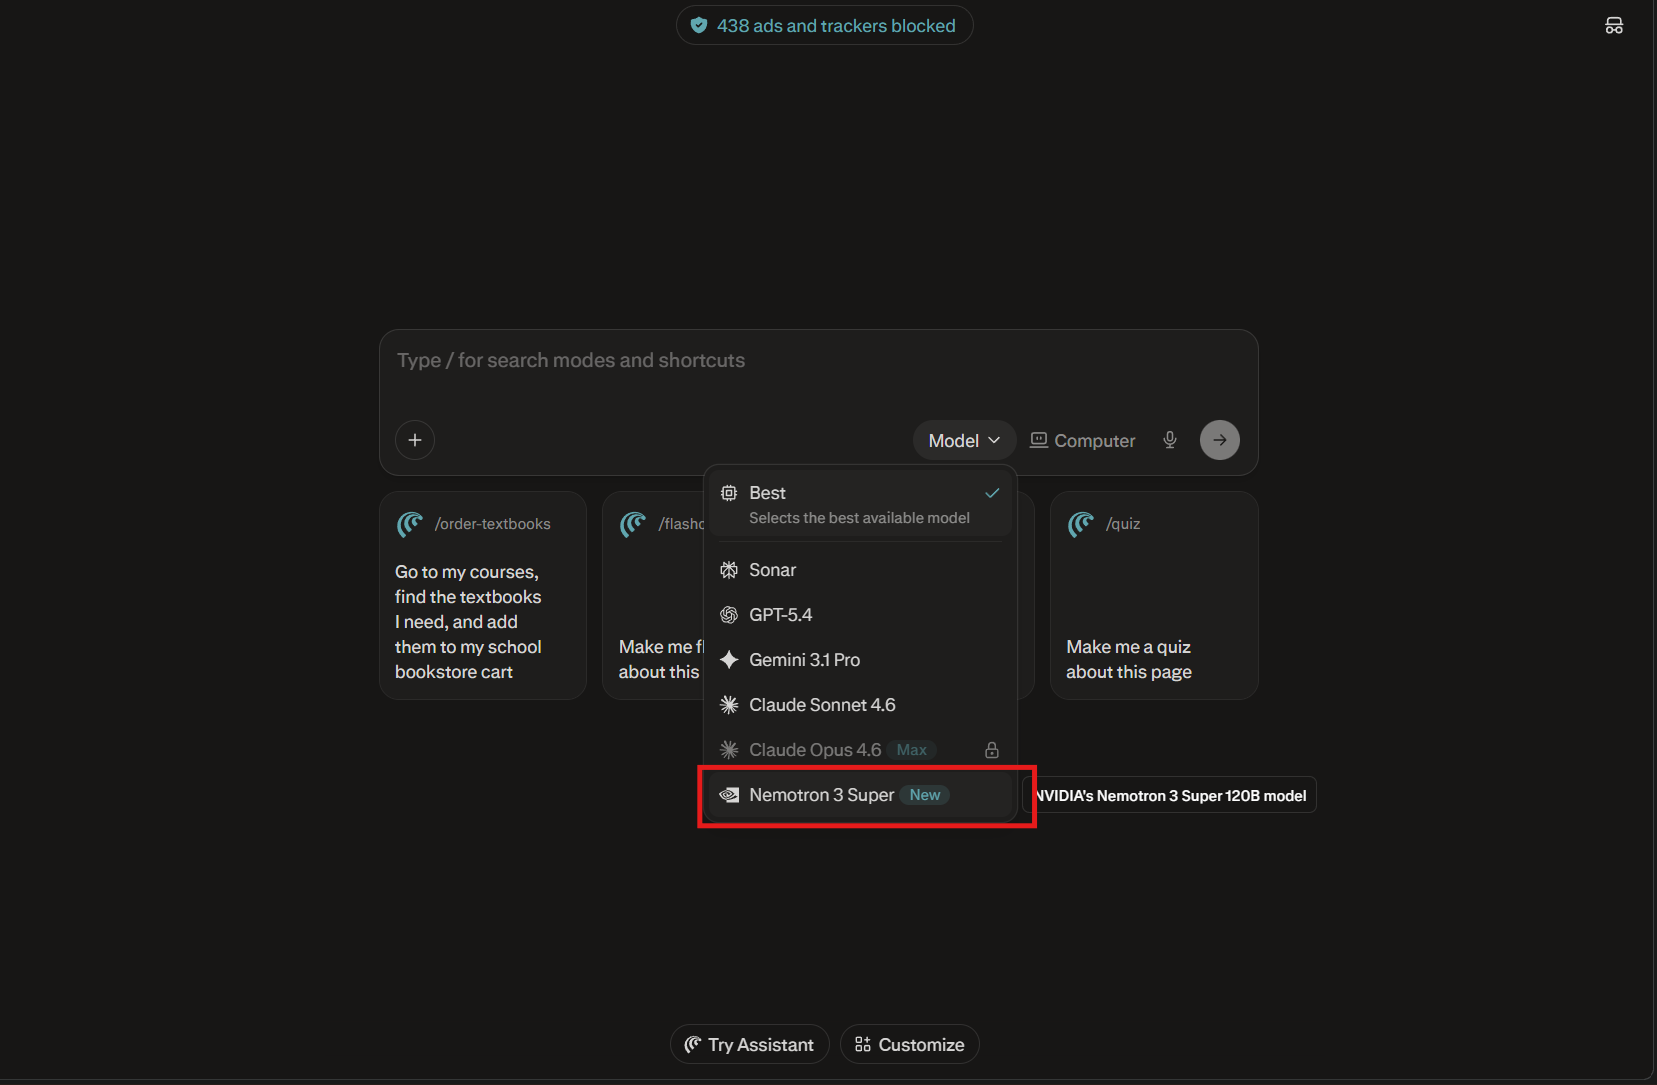
Task: Choose Sonar from the model list
Action: click(860, 570)
